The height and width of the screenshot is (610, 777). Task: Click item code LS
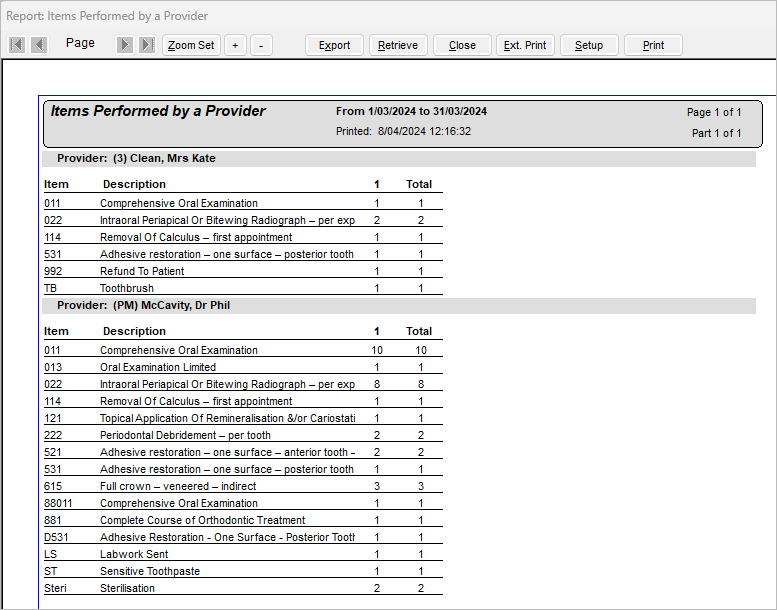click(51, 555)
